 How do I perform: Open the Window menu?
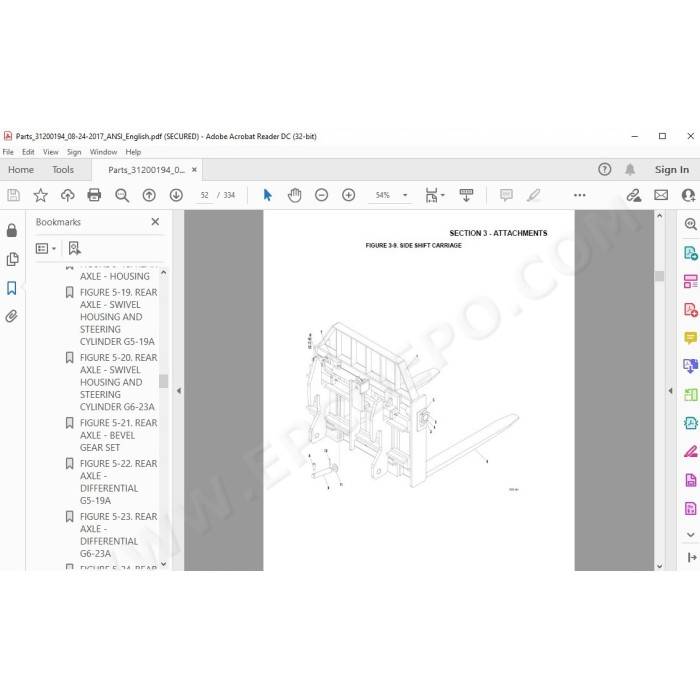[x=103, y=152]
